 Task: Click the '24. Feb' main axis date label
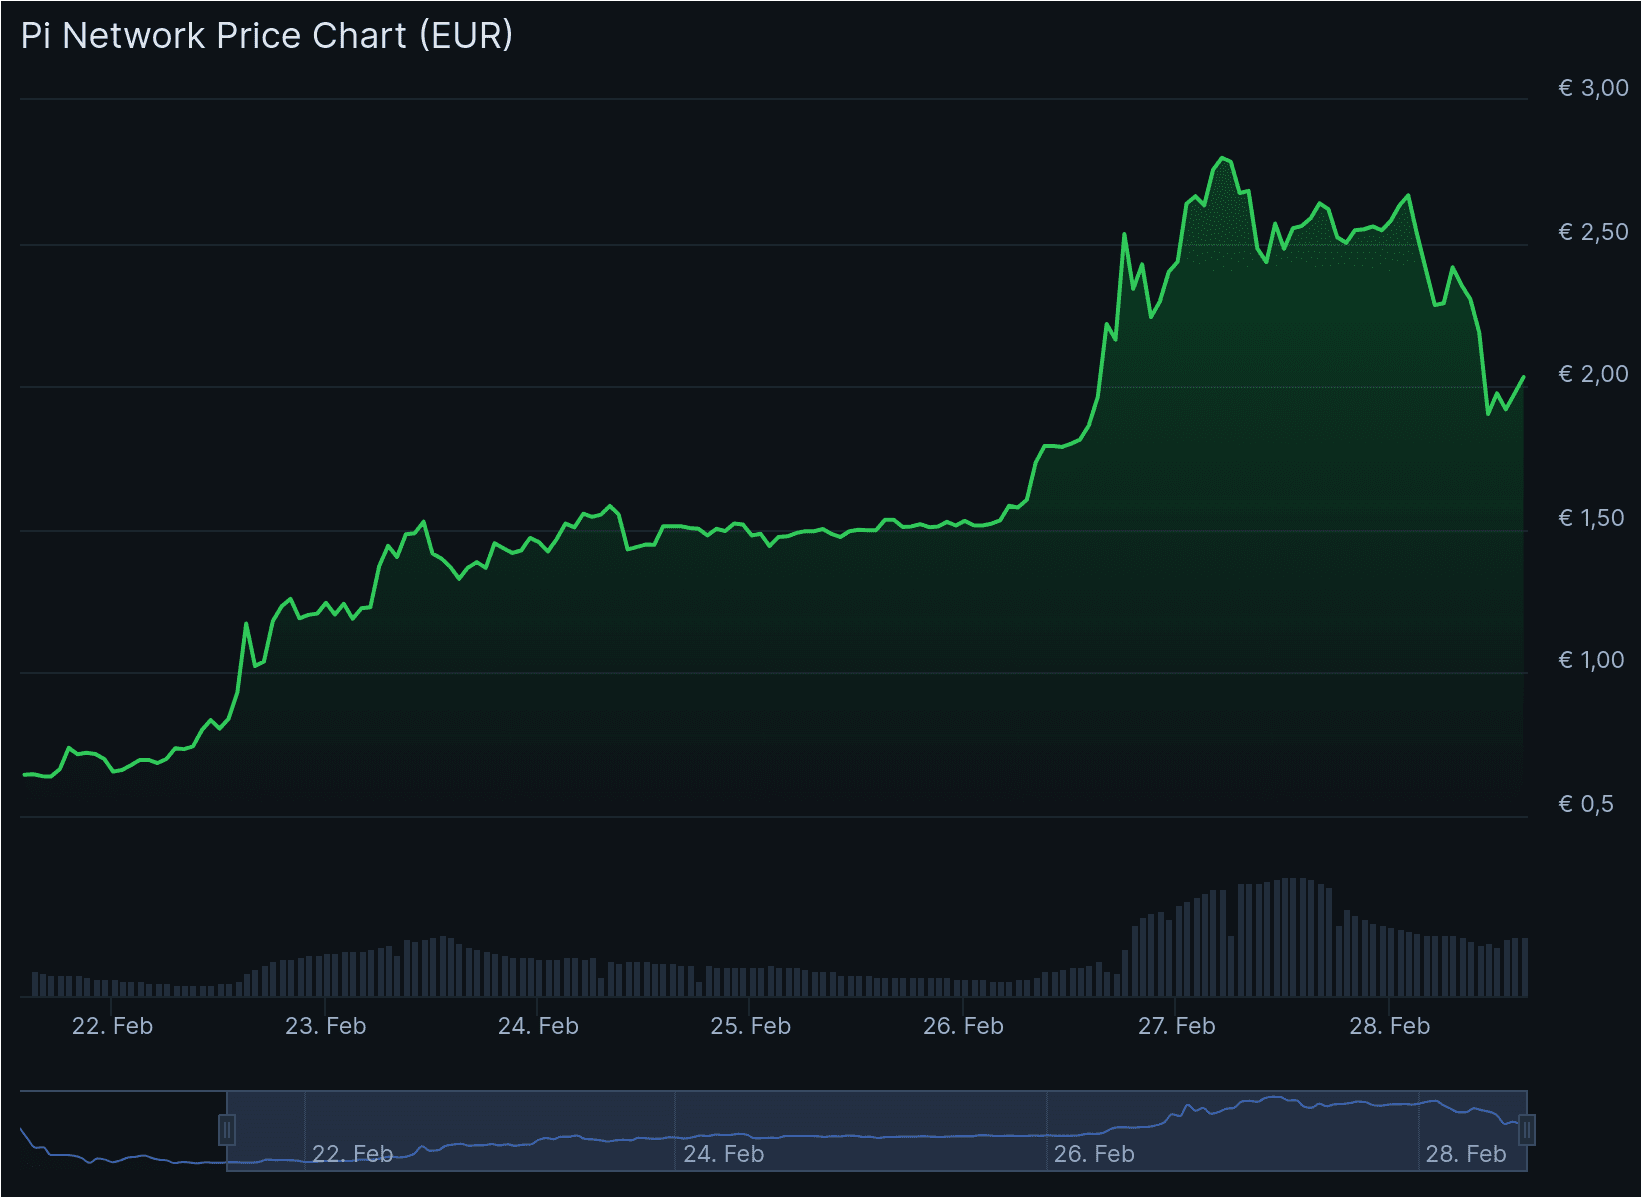point(538,1027)
